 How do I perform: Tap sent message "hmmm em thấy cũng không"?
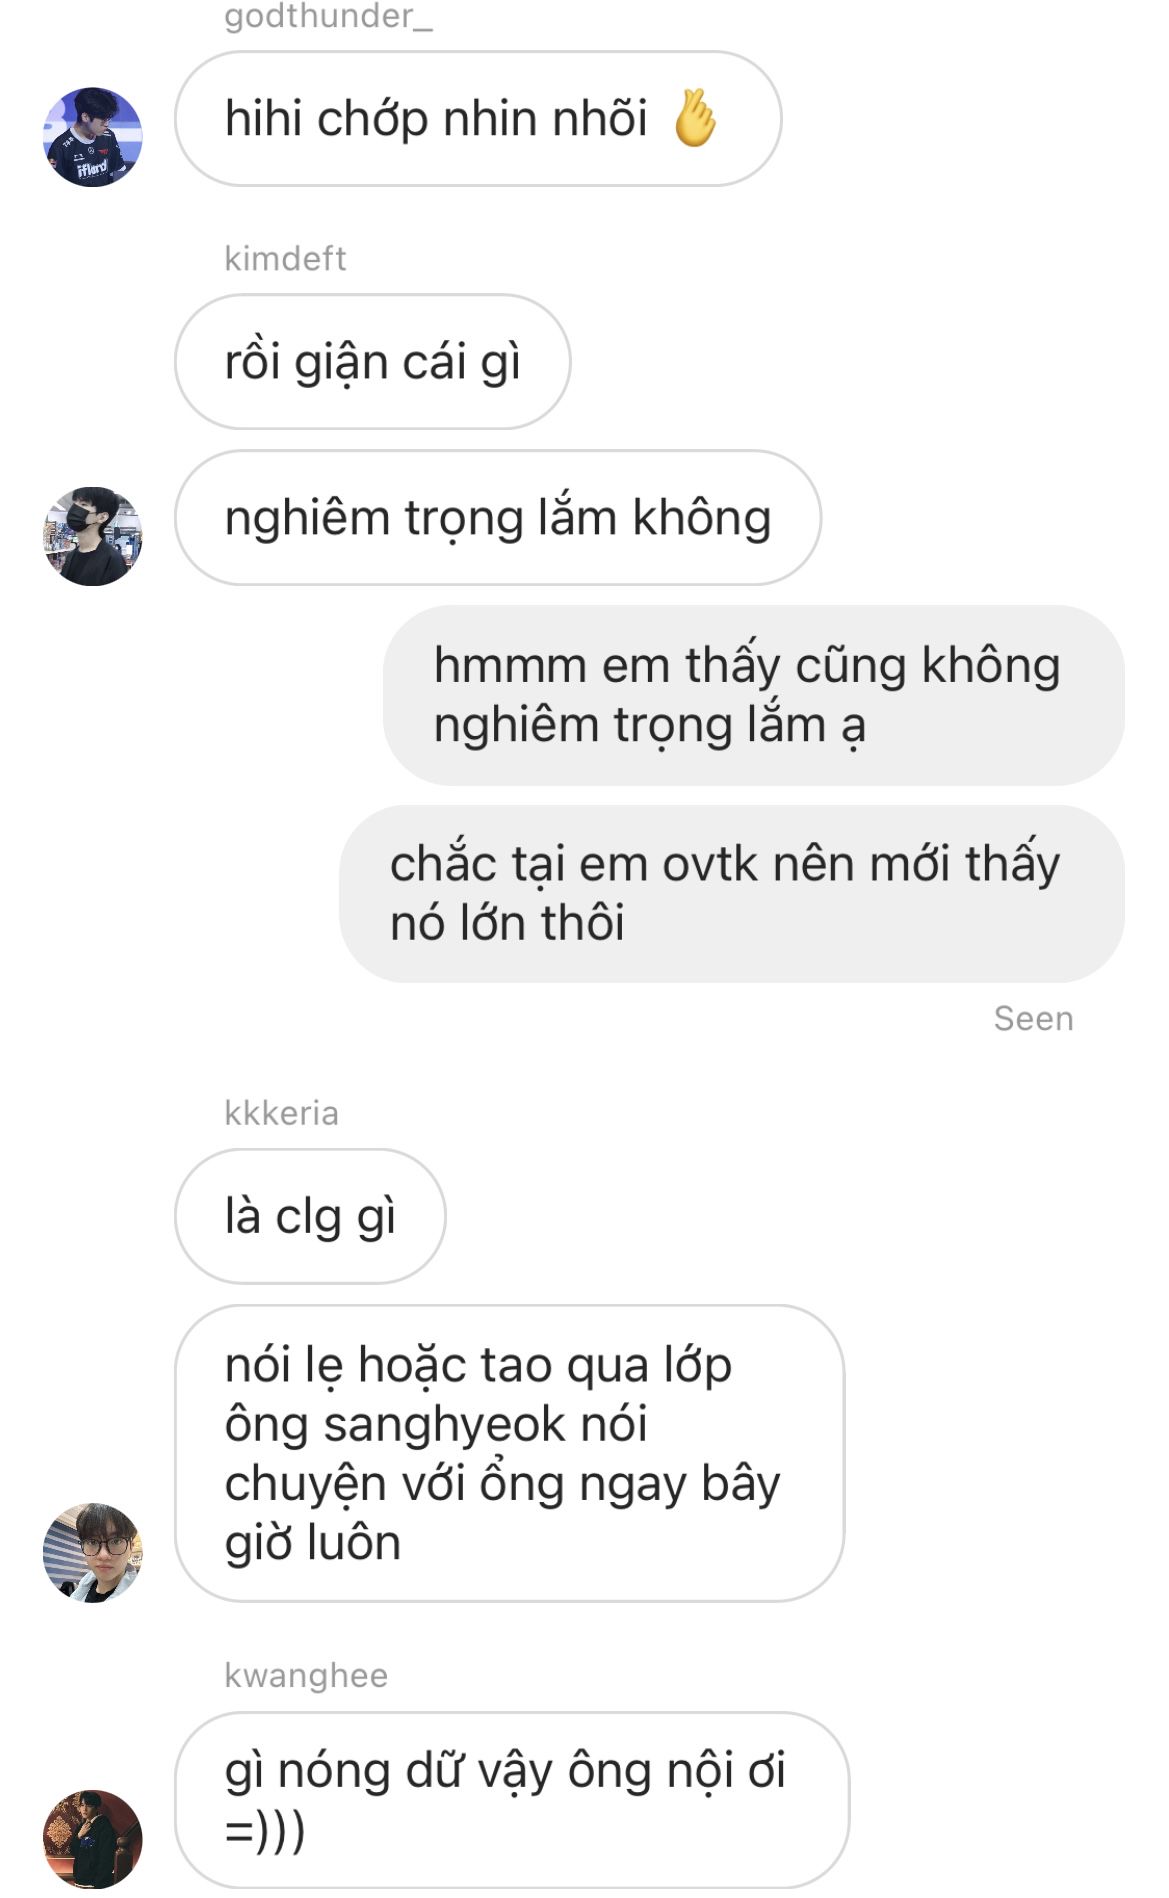tap(754, 695)
